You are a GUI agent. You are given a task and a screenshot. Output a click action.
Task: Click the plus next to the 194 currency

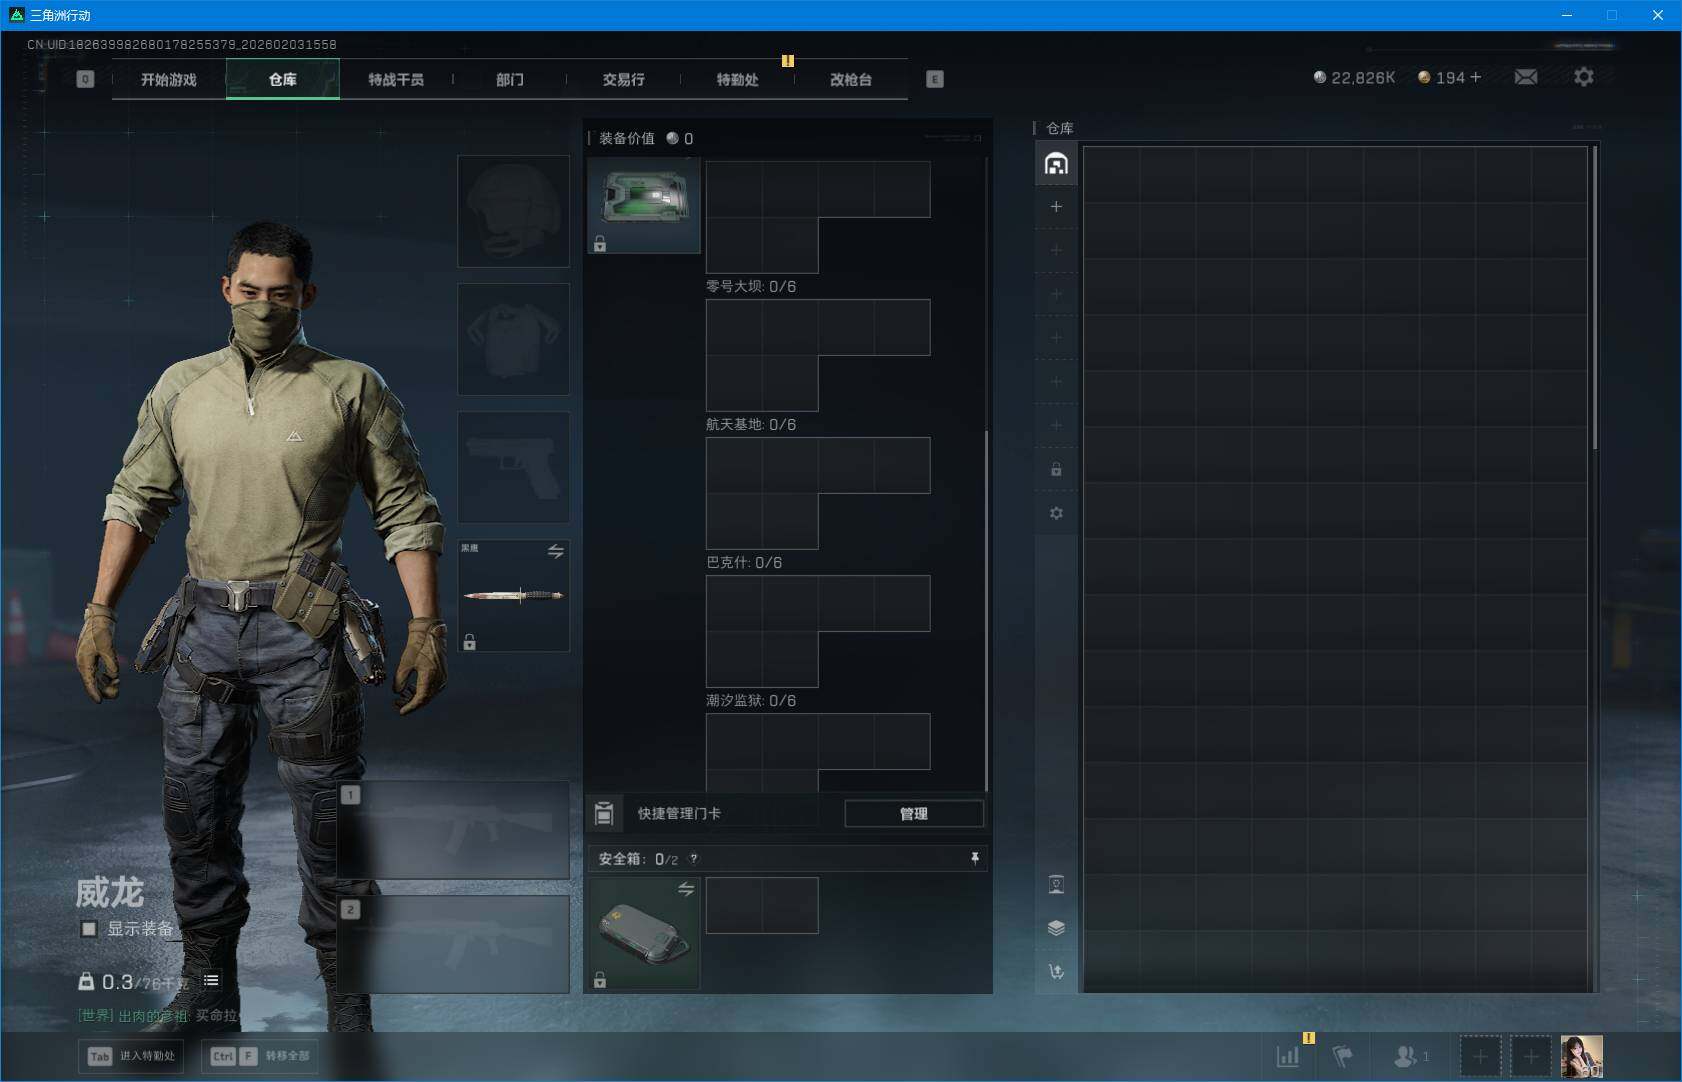(1476, 77)
